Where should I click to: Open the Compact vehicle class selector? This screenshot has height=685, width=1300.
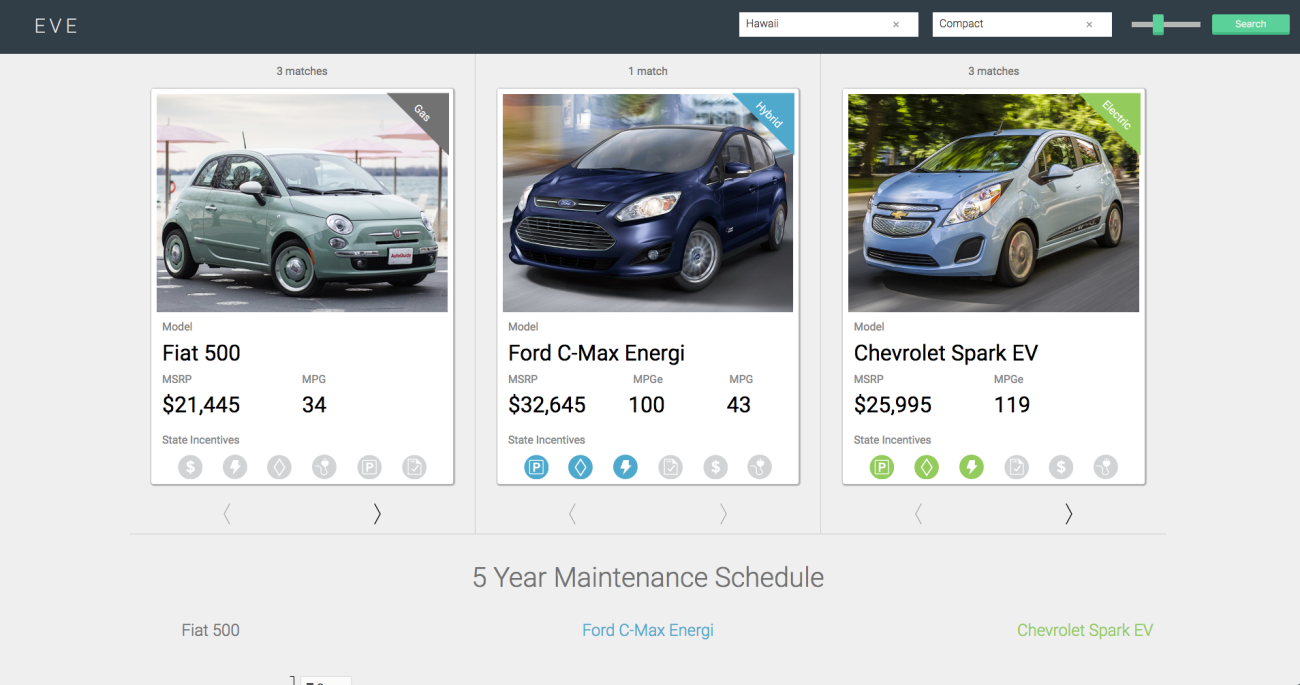tap(1022, 24)
